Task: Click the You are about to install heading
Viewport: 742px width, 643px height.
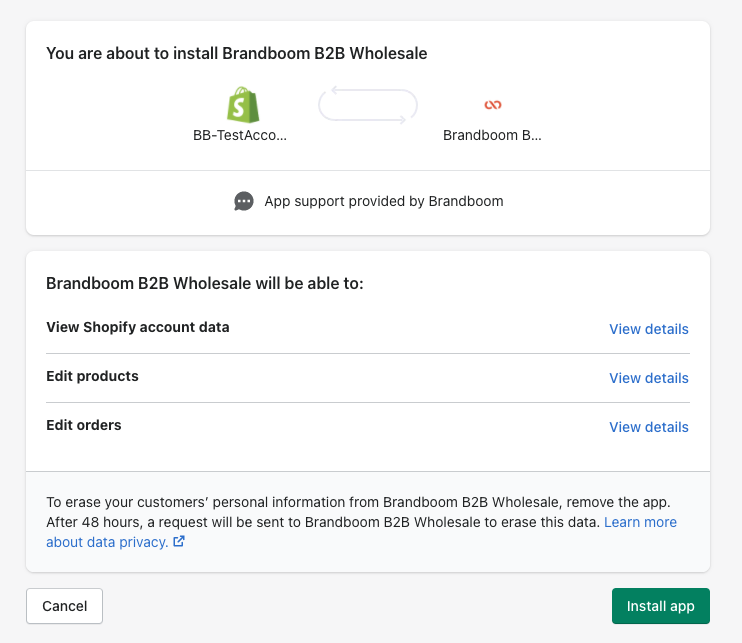Action: tap(237, 53)
